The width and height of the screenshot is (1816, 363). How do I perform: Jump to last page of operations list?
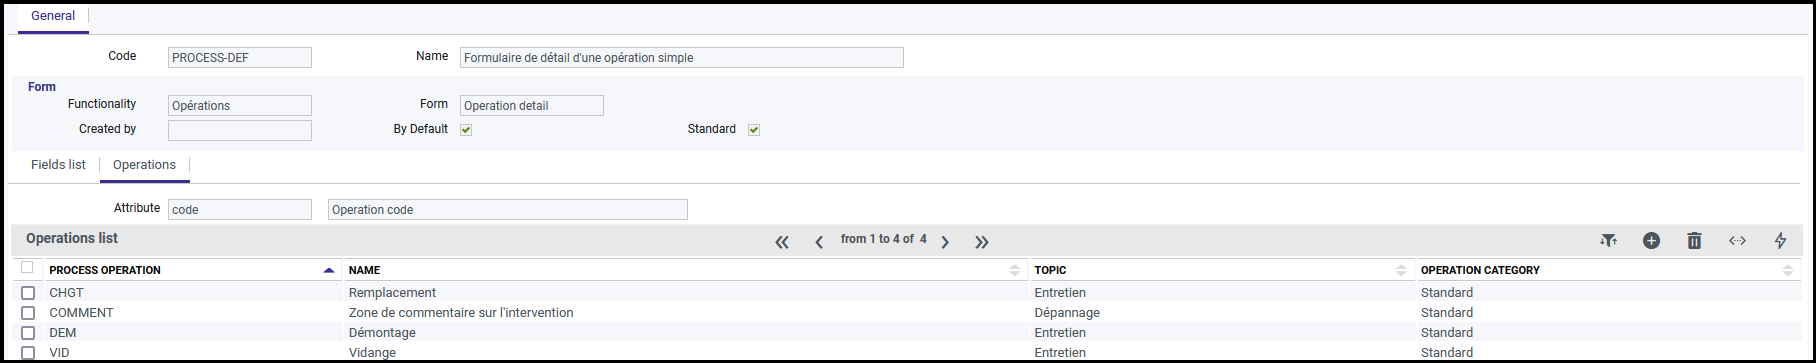pos(982,242)
